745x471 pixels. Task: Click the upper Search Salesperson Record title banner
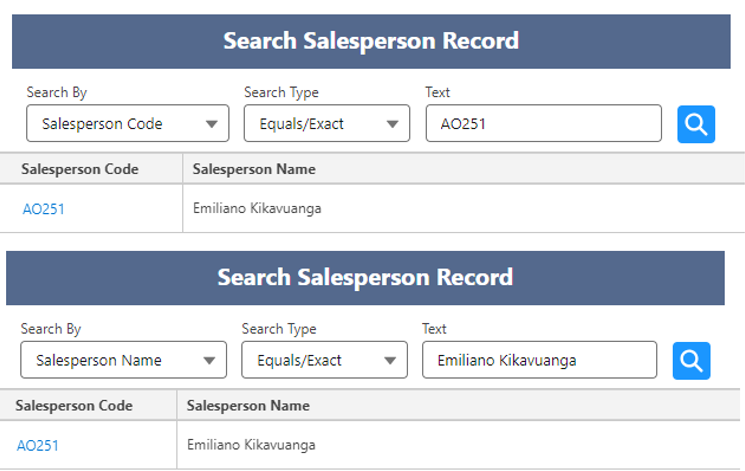coord(371,41)
